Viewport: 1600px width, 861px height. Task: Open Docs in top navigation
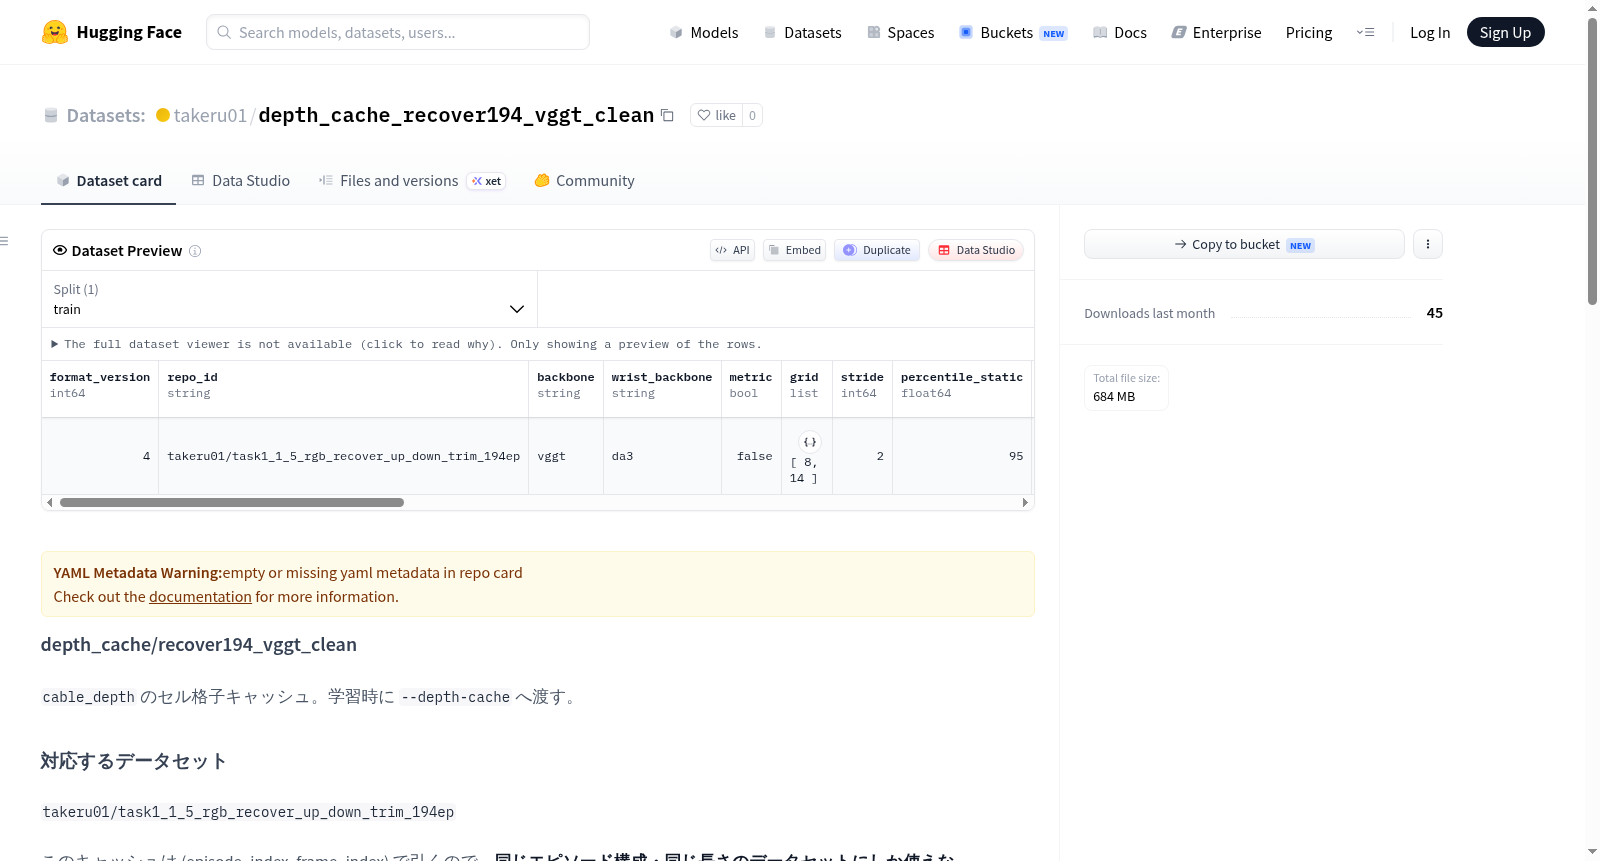[1120, 33]
